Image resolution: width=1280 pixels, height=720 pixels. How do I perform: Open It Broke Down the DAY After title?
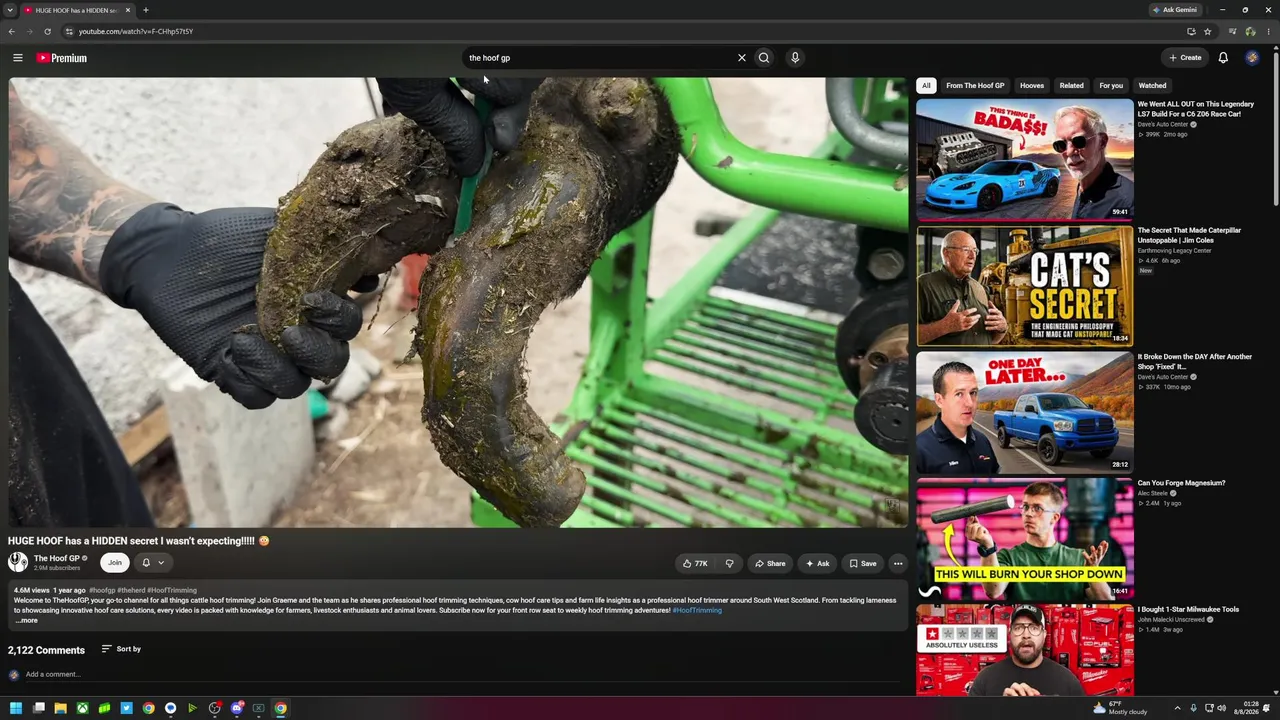click(1194, 362)
